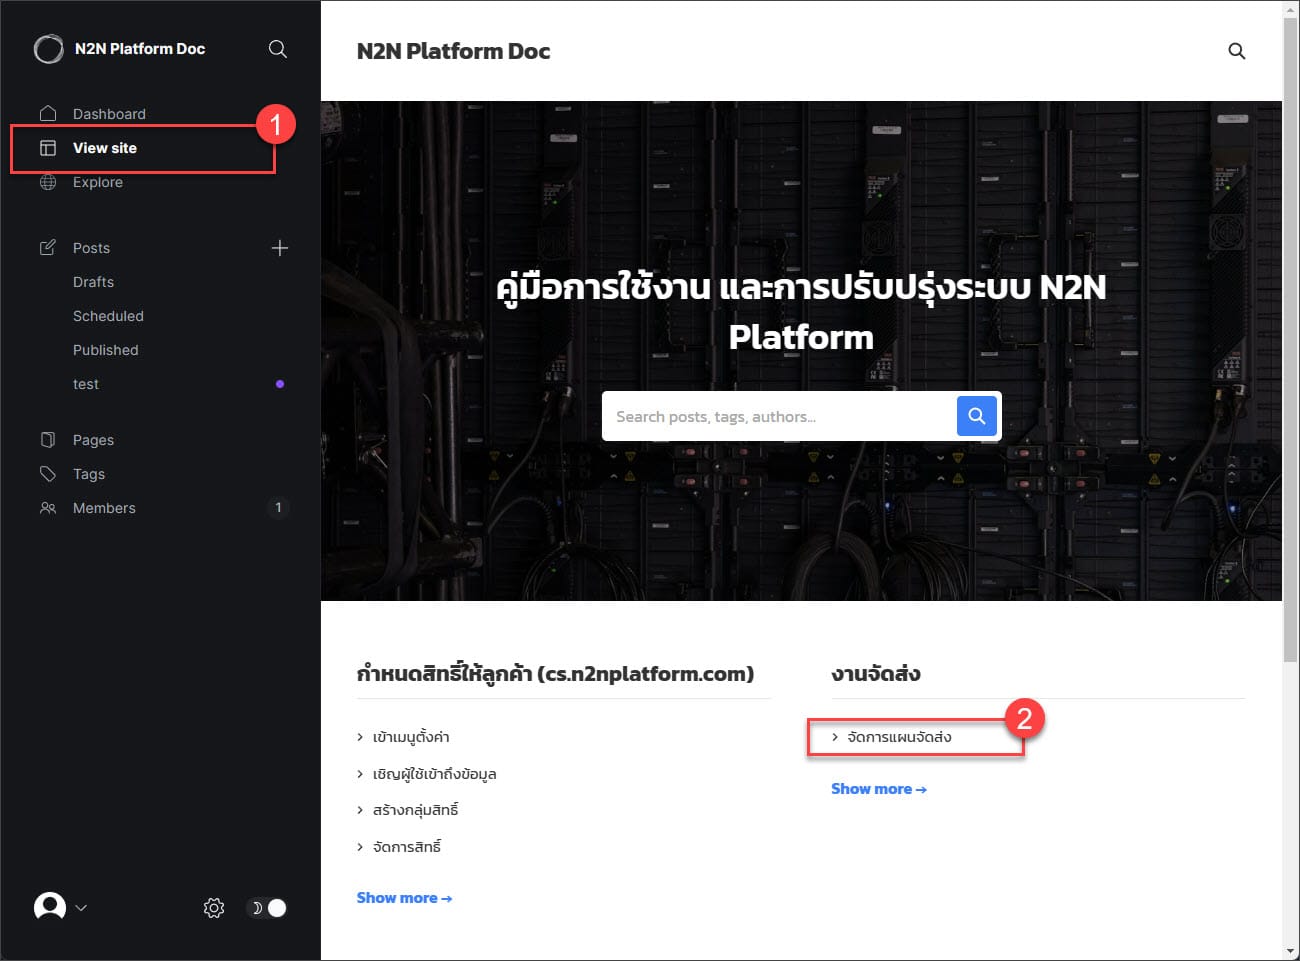Open the Pages section
Screen dimensions: 1300x961
pos(93,440)
